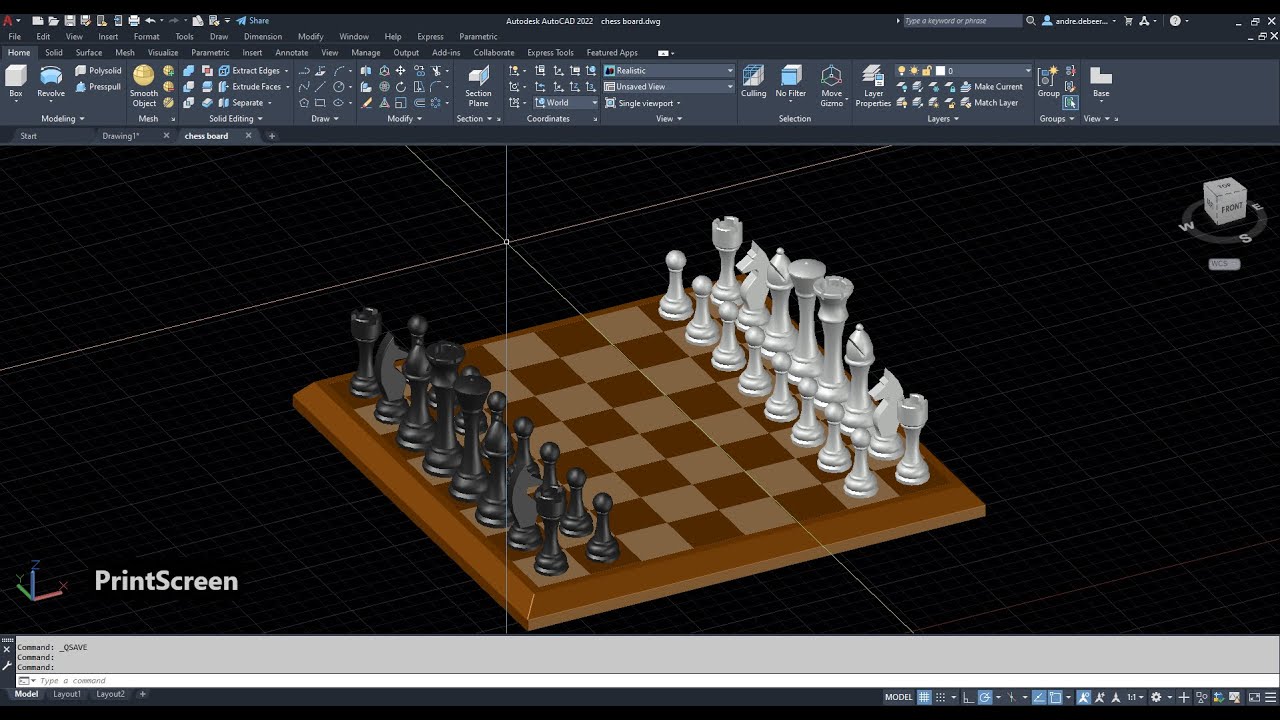Toggle snap mode dots in status bar

pyautogui.click(x=940, y=697)
